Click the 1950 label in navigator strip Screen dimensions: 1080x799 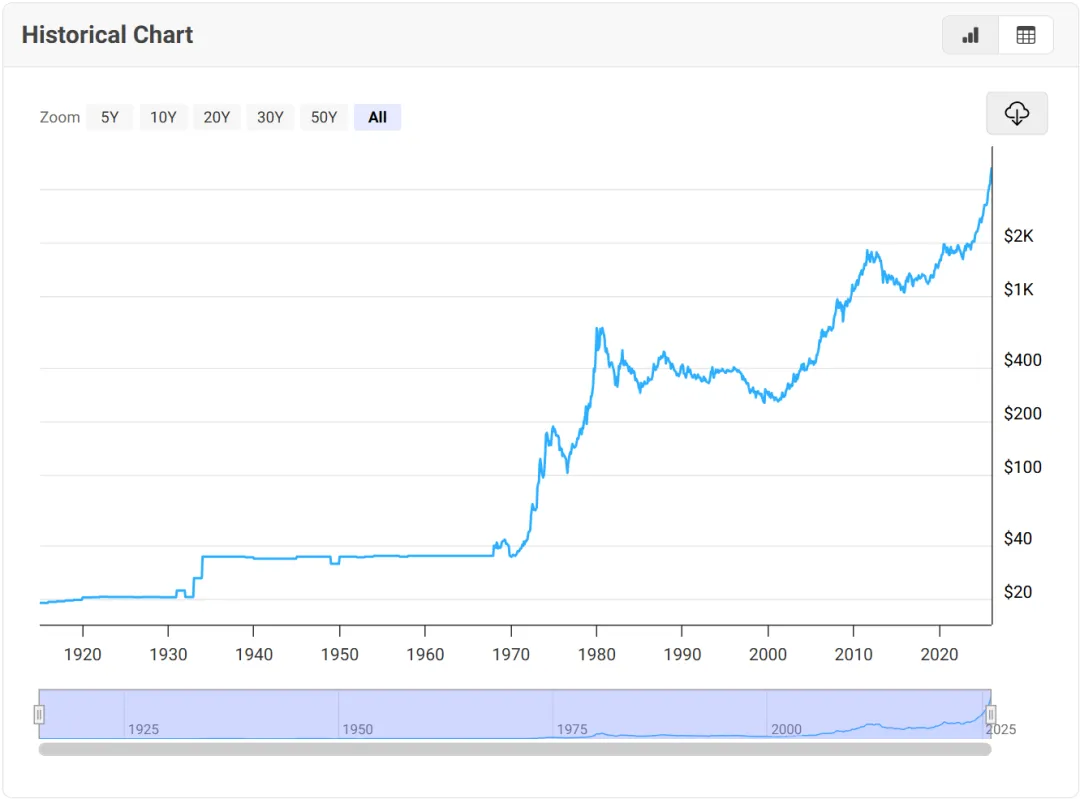pyautogui.click(x=357, y=729)
